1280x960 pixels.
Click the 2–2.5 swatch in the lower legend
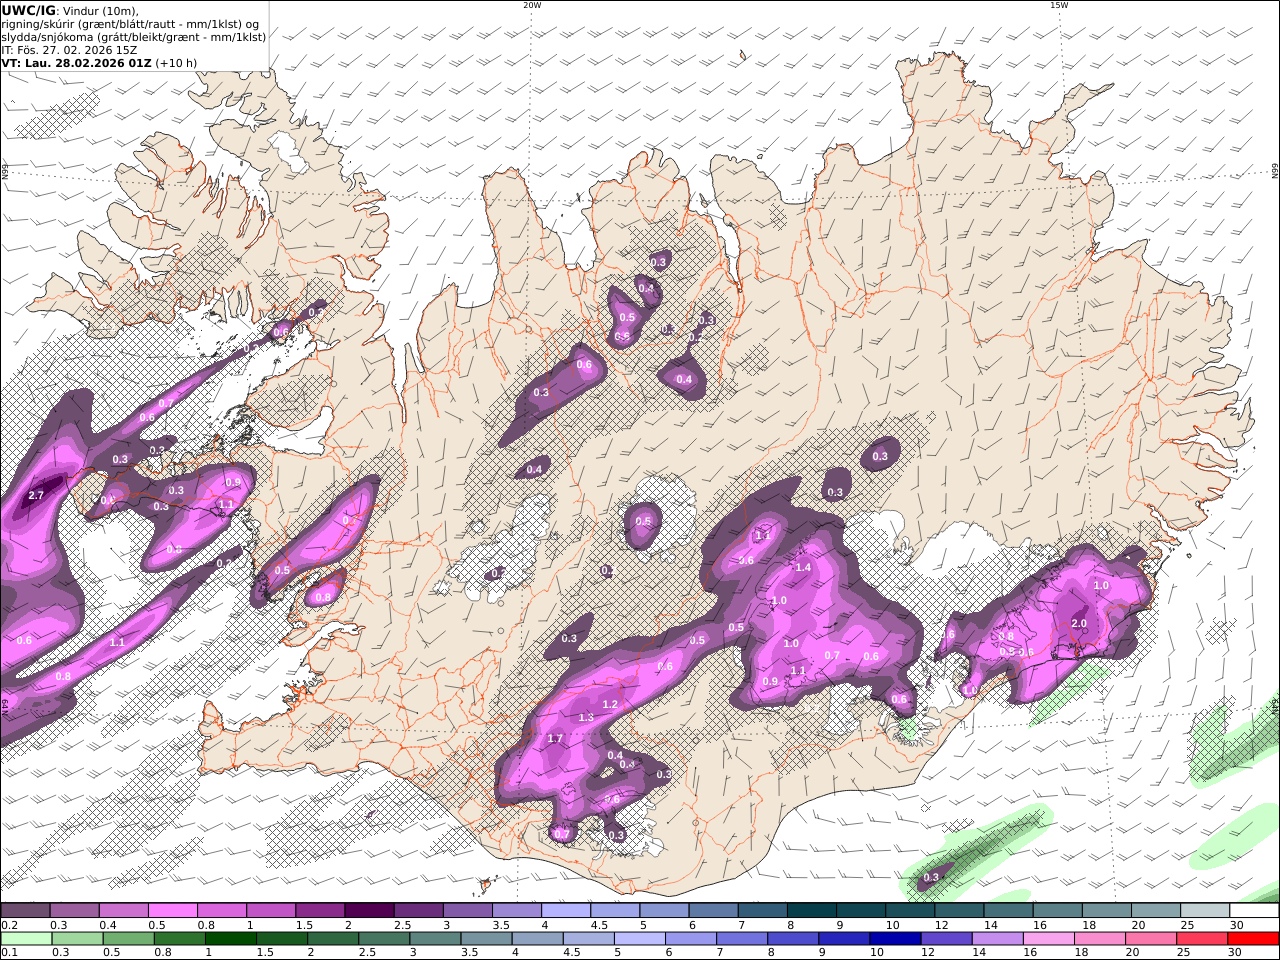pos(332,939)
